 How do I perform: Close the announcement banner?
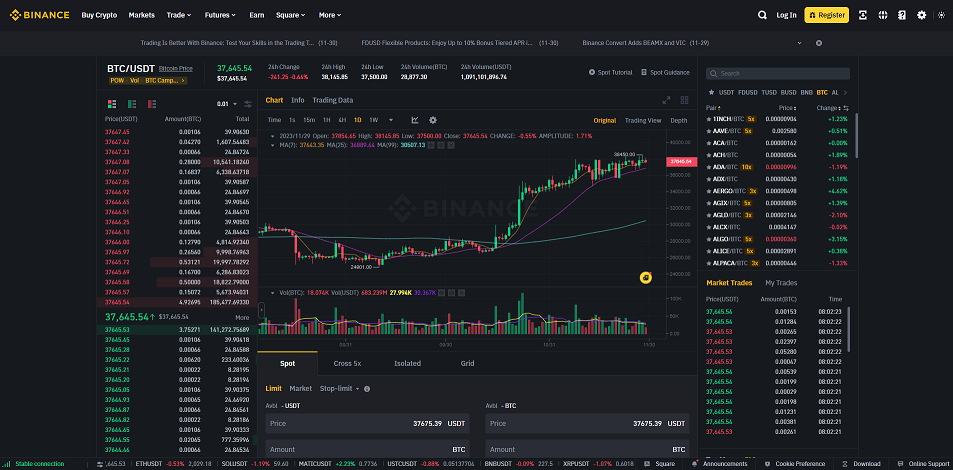point(819,43)
